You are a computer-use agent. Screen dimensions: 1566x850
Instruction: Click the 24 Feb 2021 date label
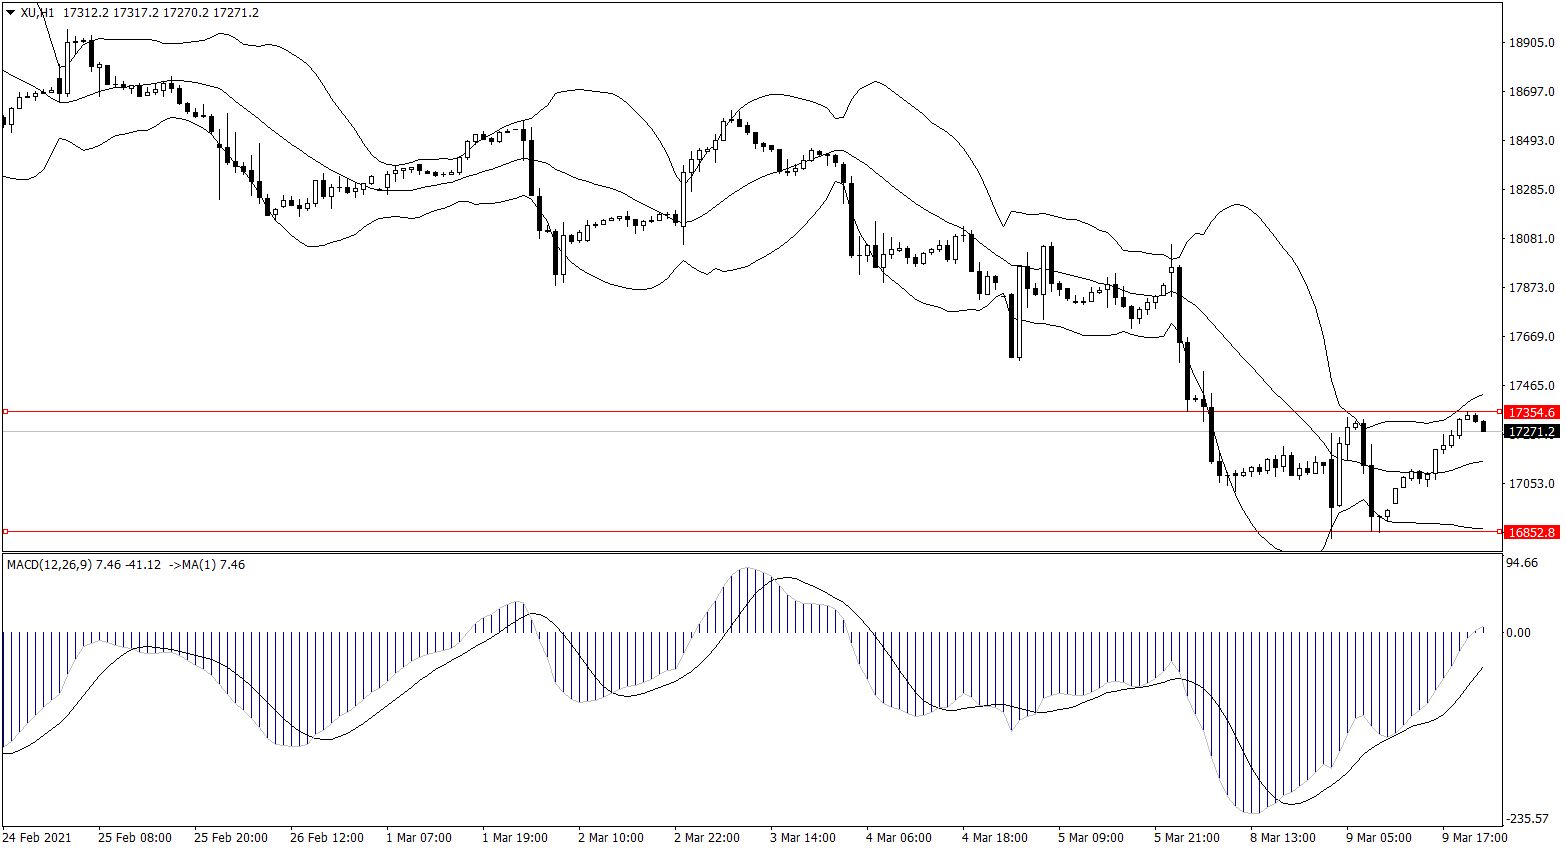[37, 838]
